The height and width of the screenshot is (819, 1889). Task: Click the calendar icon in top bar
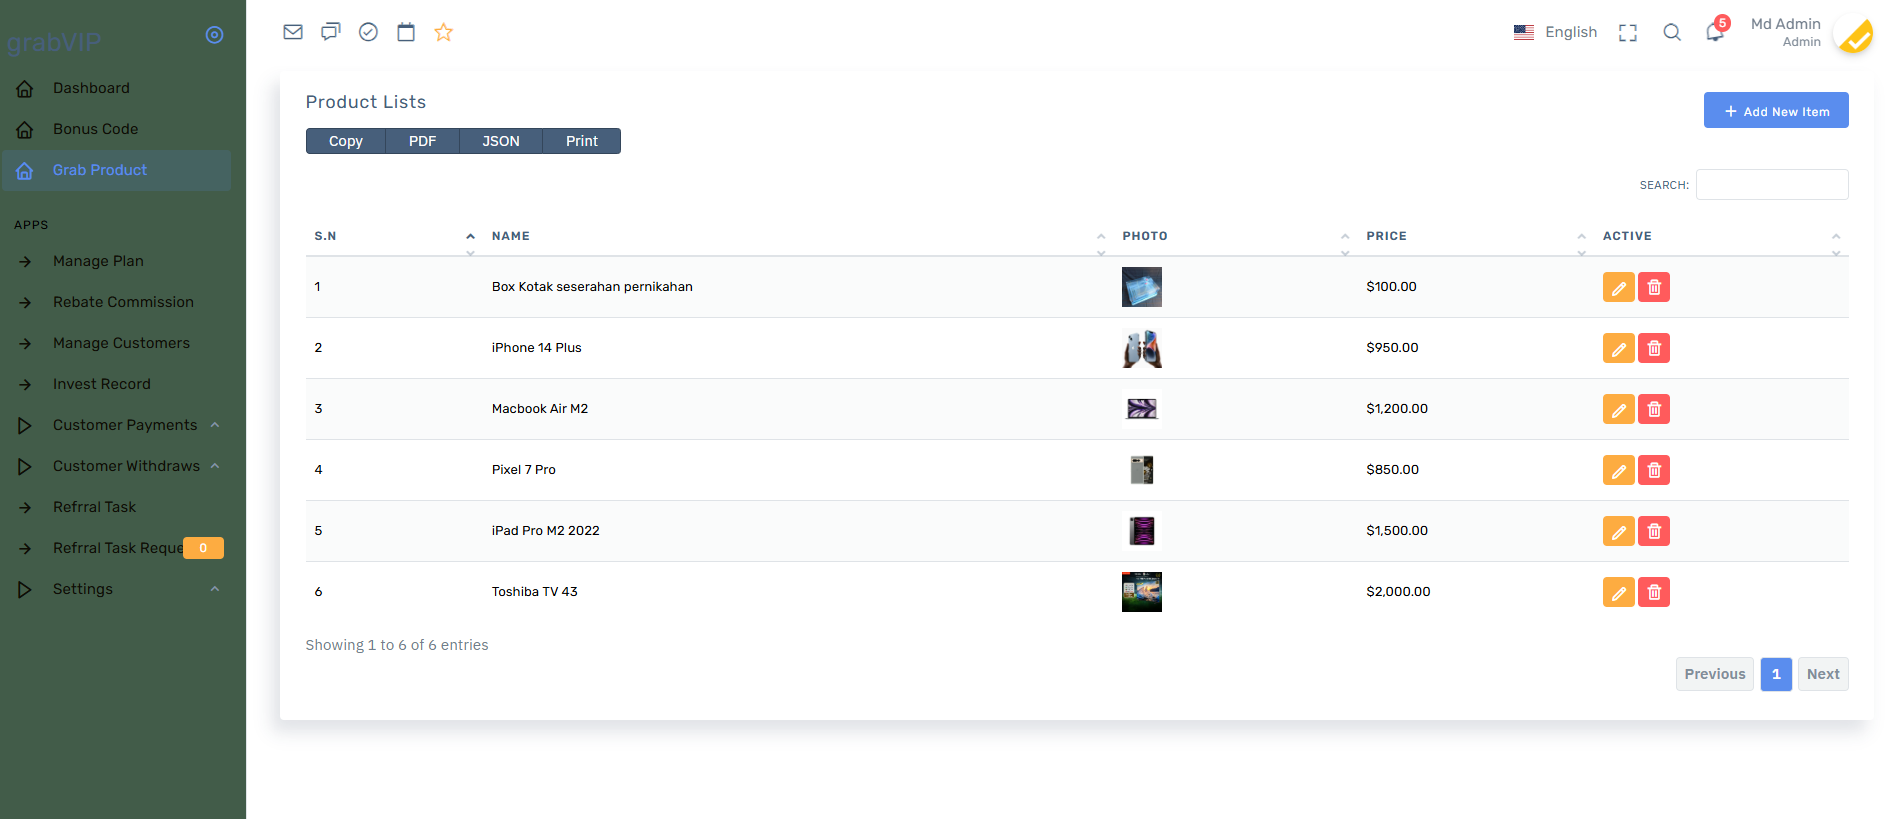(406, 32)
